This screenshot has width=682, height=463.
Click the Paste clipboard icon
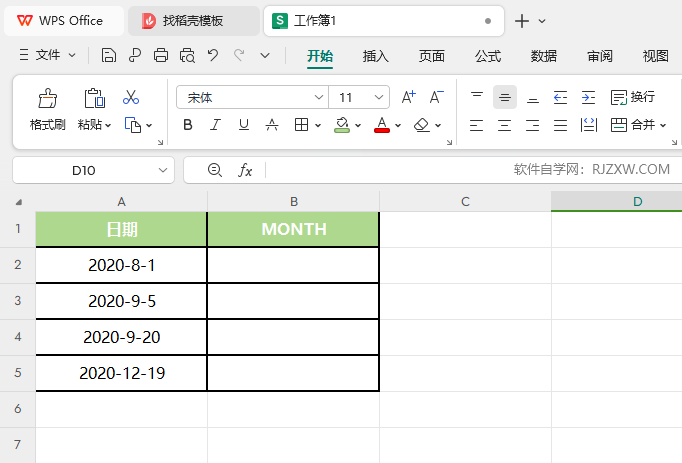point(94,98)
